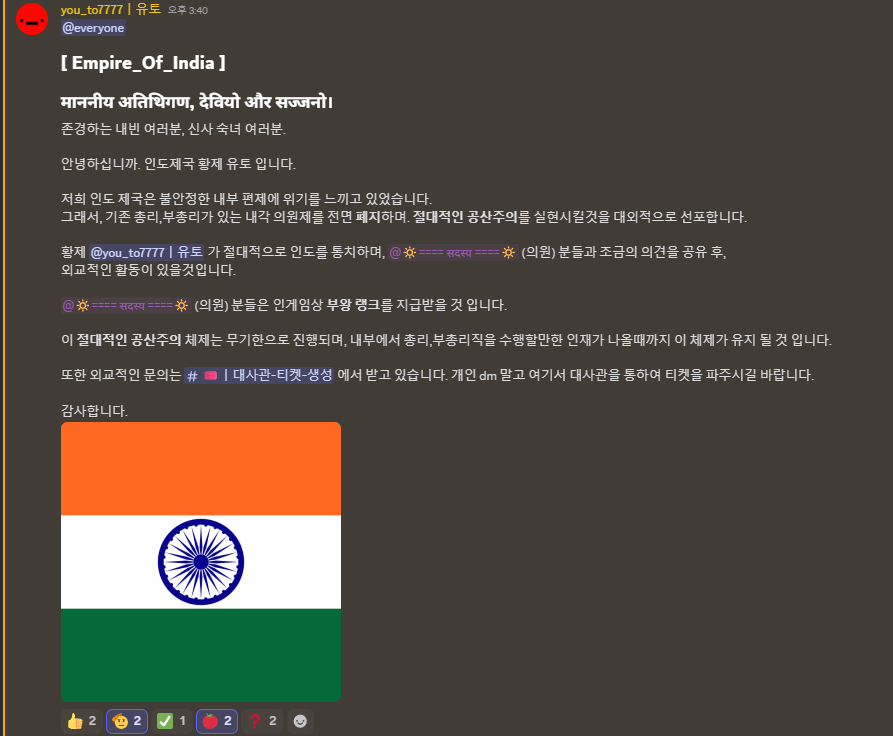Screen dimensions: 893x736
Task: Click the username you_to7777 | 유토 in header
Action: pos(110,10)
